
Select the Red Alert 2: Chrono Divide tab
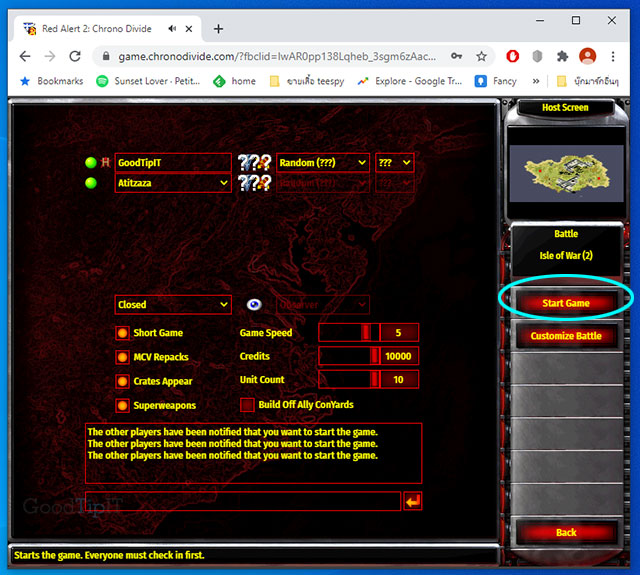pyautogui.click(x=96, y=29)
